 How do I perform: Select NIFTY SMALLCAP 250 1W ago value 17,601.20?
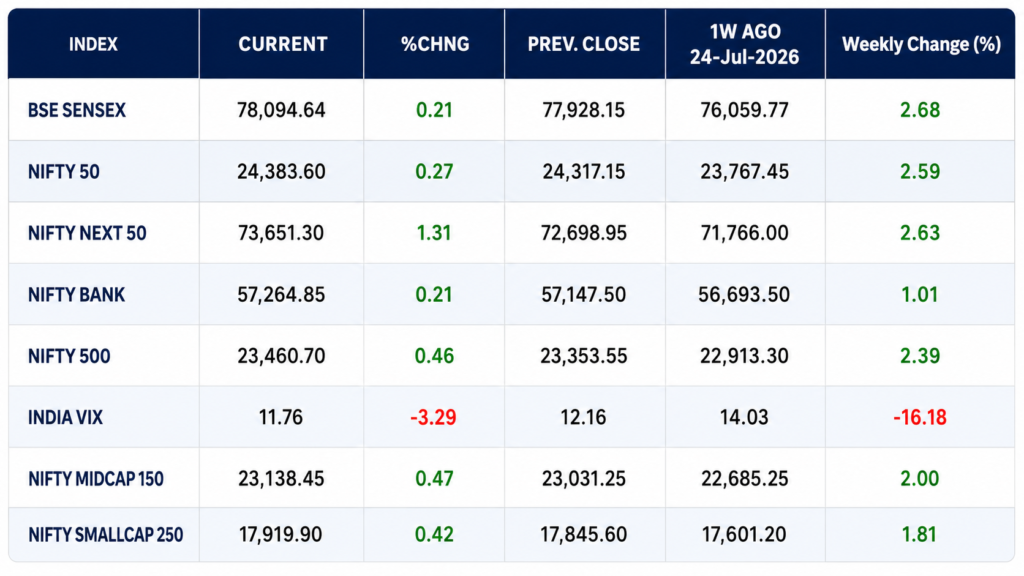pos(744,535)
